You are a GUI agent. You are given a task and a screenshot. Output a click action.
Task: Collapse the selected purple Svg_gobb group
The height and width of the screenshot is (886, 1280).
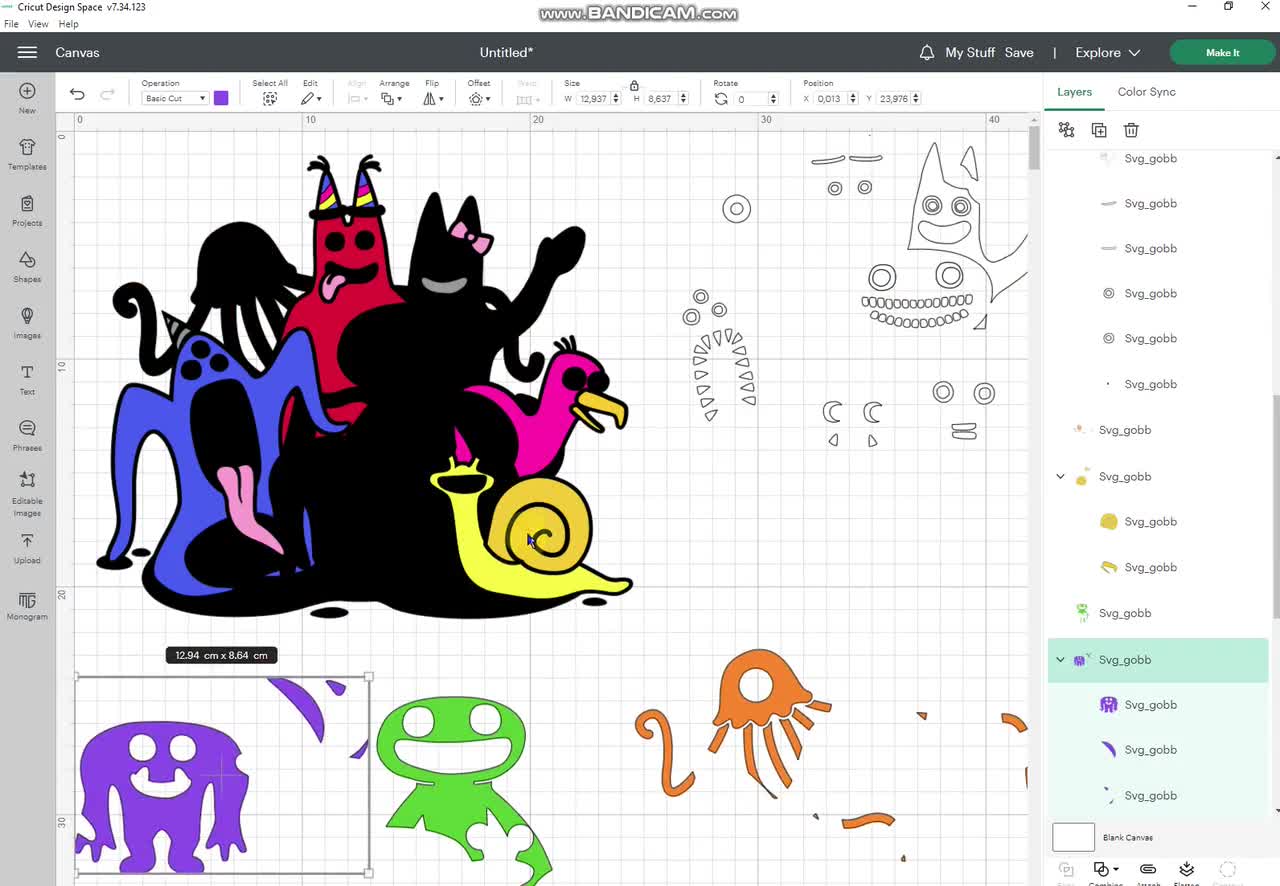click(x=1060, y=660)
